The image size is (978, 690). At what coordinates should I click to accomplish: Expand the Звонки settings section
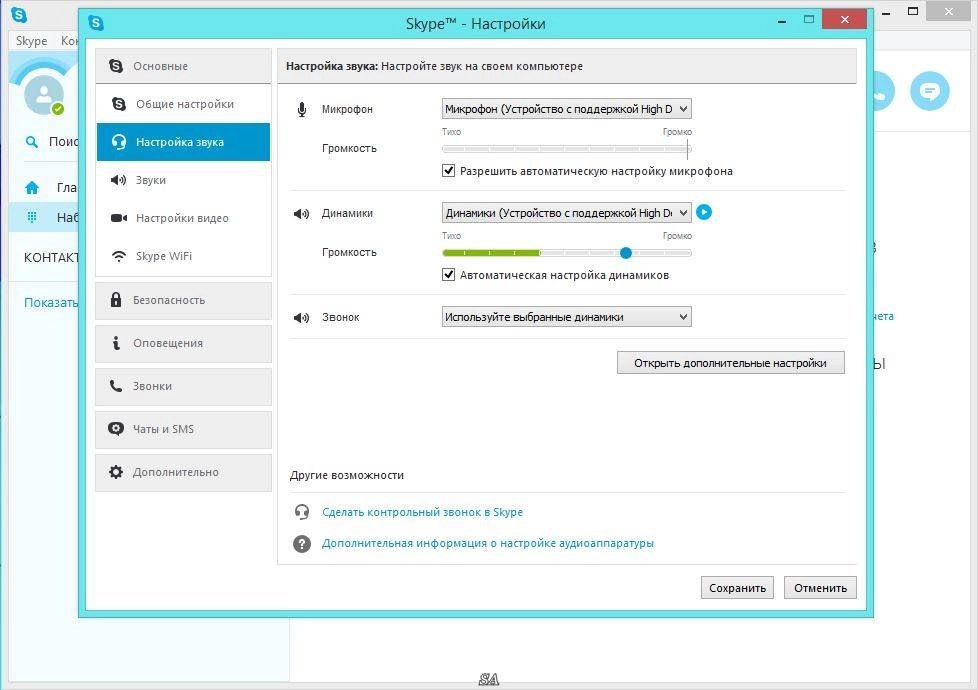(183, 386)
